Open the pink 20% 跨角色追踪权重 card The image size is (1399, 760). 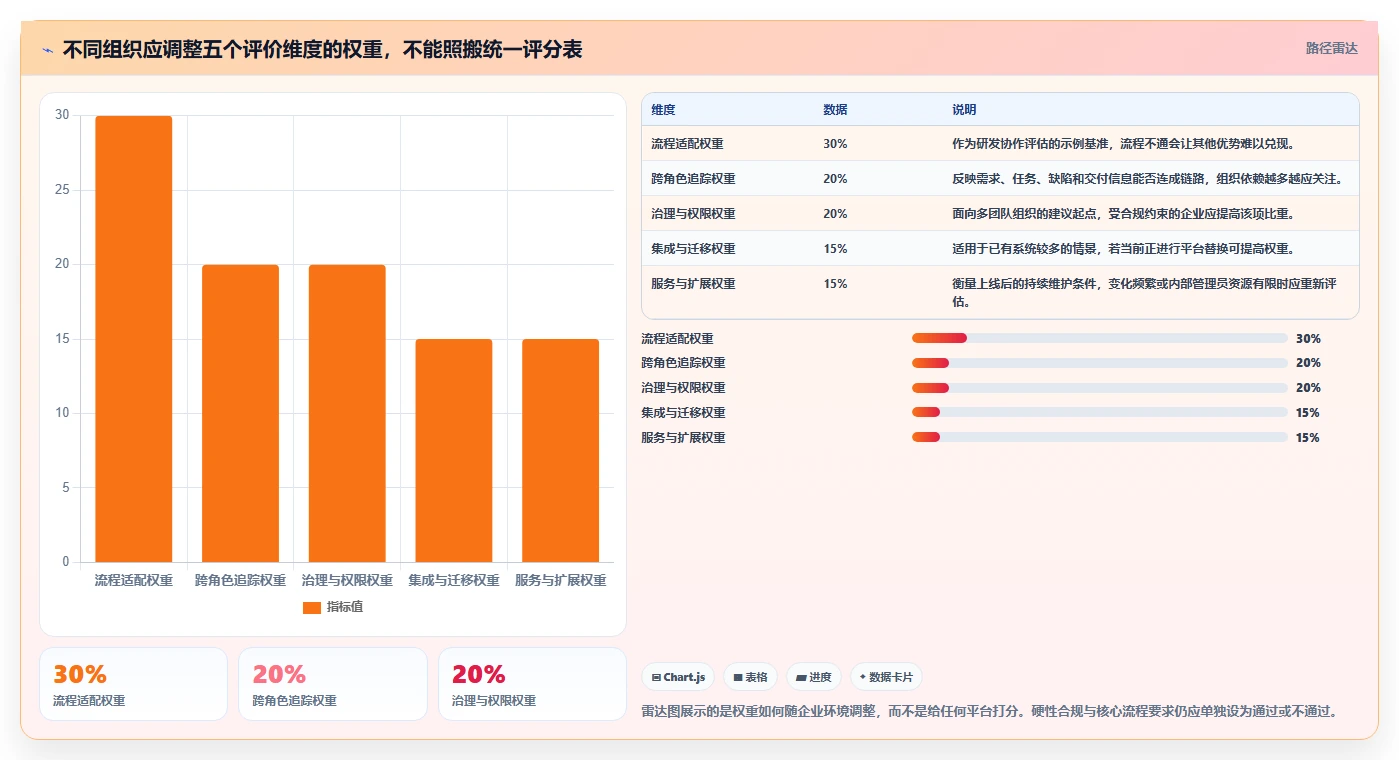(x=332, y=684)
